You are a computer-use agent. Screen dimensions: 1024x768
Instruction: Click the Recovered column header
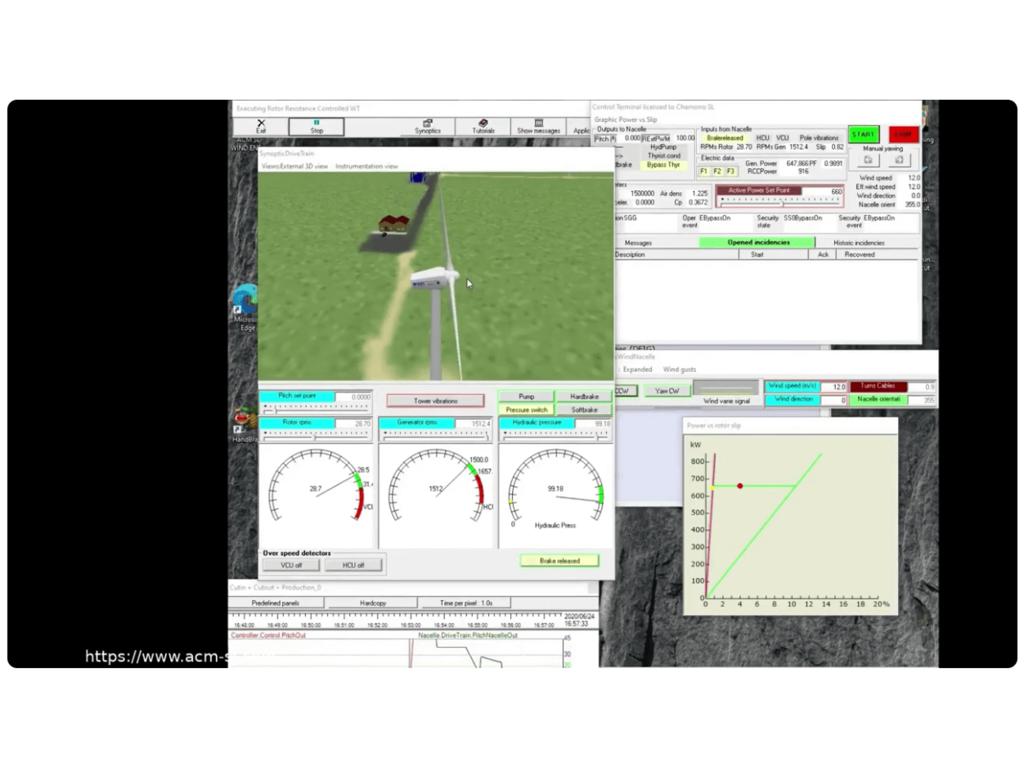coord(878,255)
